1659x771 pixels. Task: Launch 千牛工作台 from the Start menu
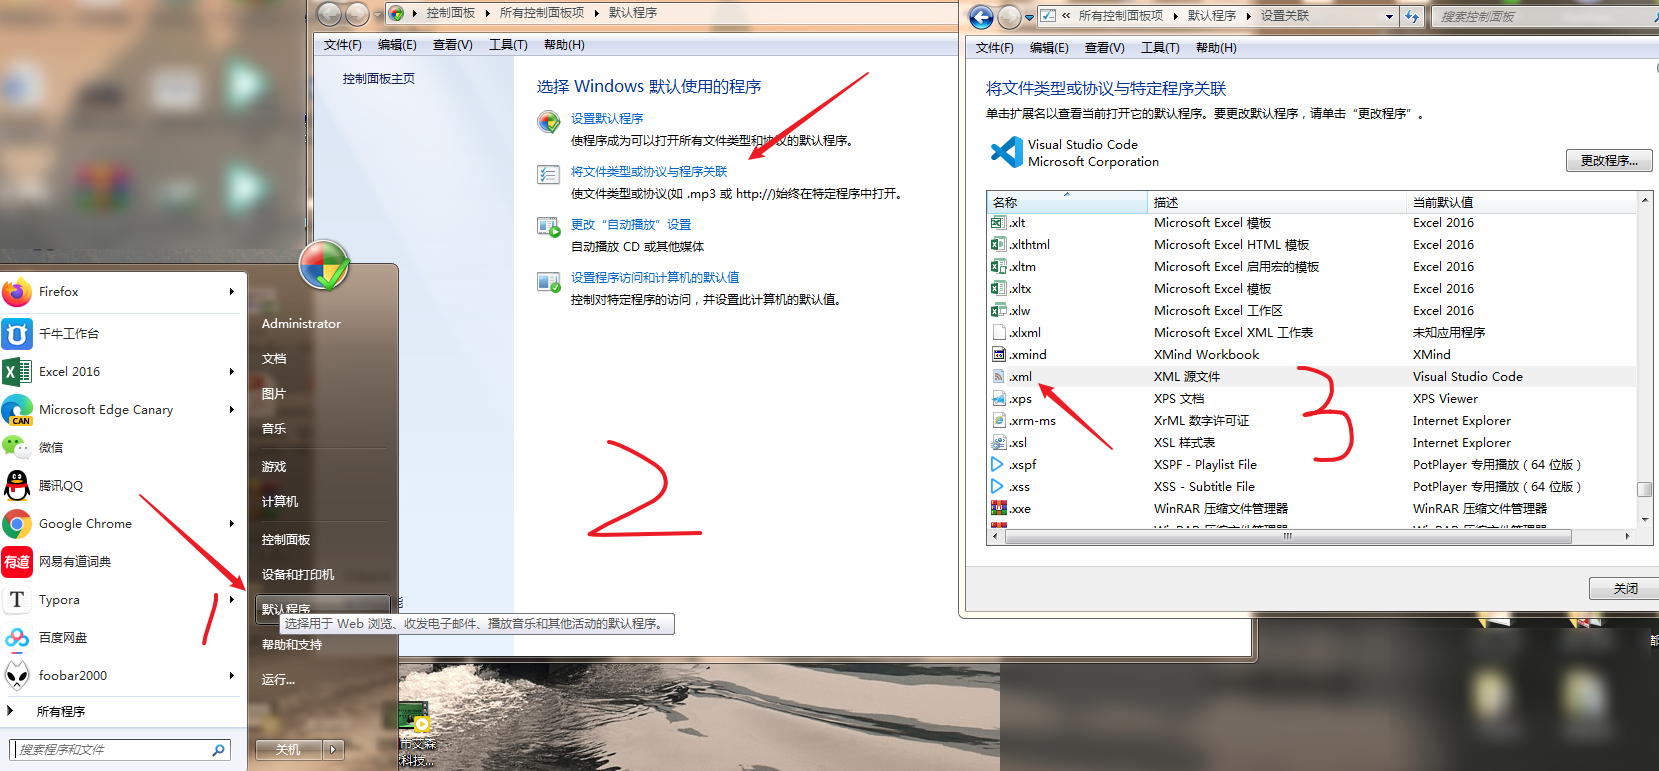tap(120, 333)
